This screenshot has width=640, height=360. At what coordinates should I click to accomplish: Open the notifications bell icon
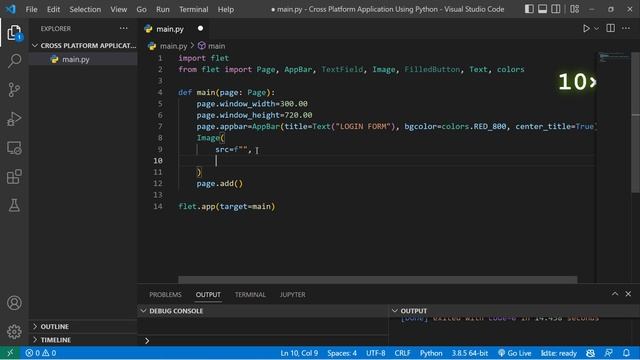[x=626, y=353]
